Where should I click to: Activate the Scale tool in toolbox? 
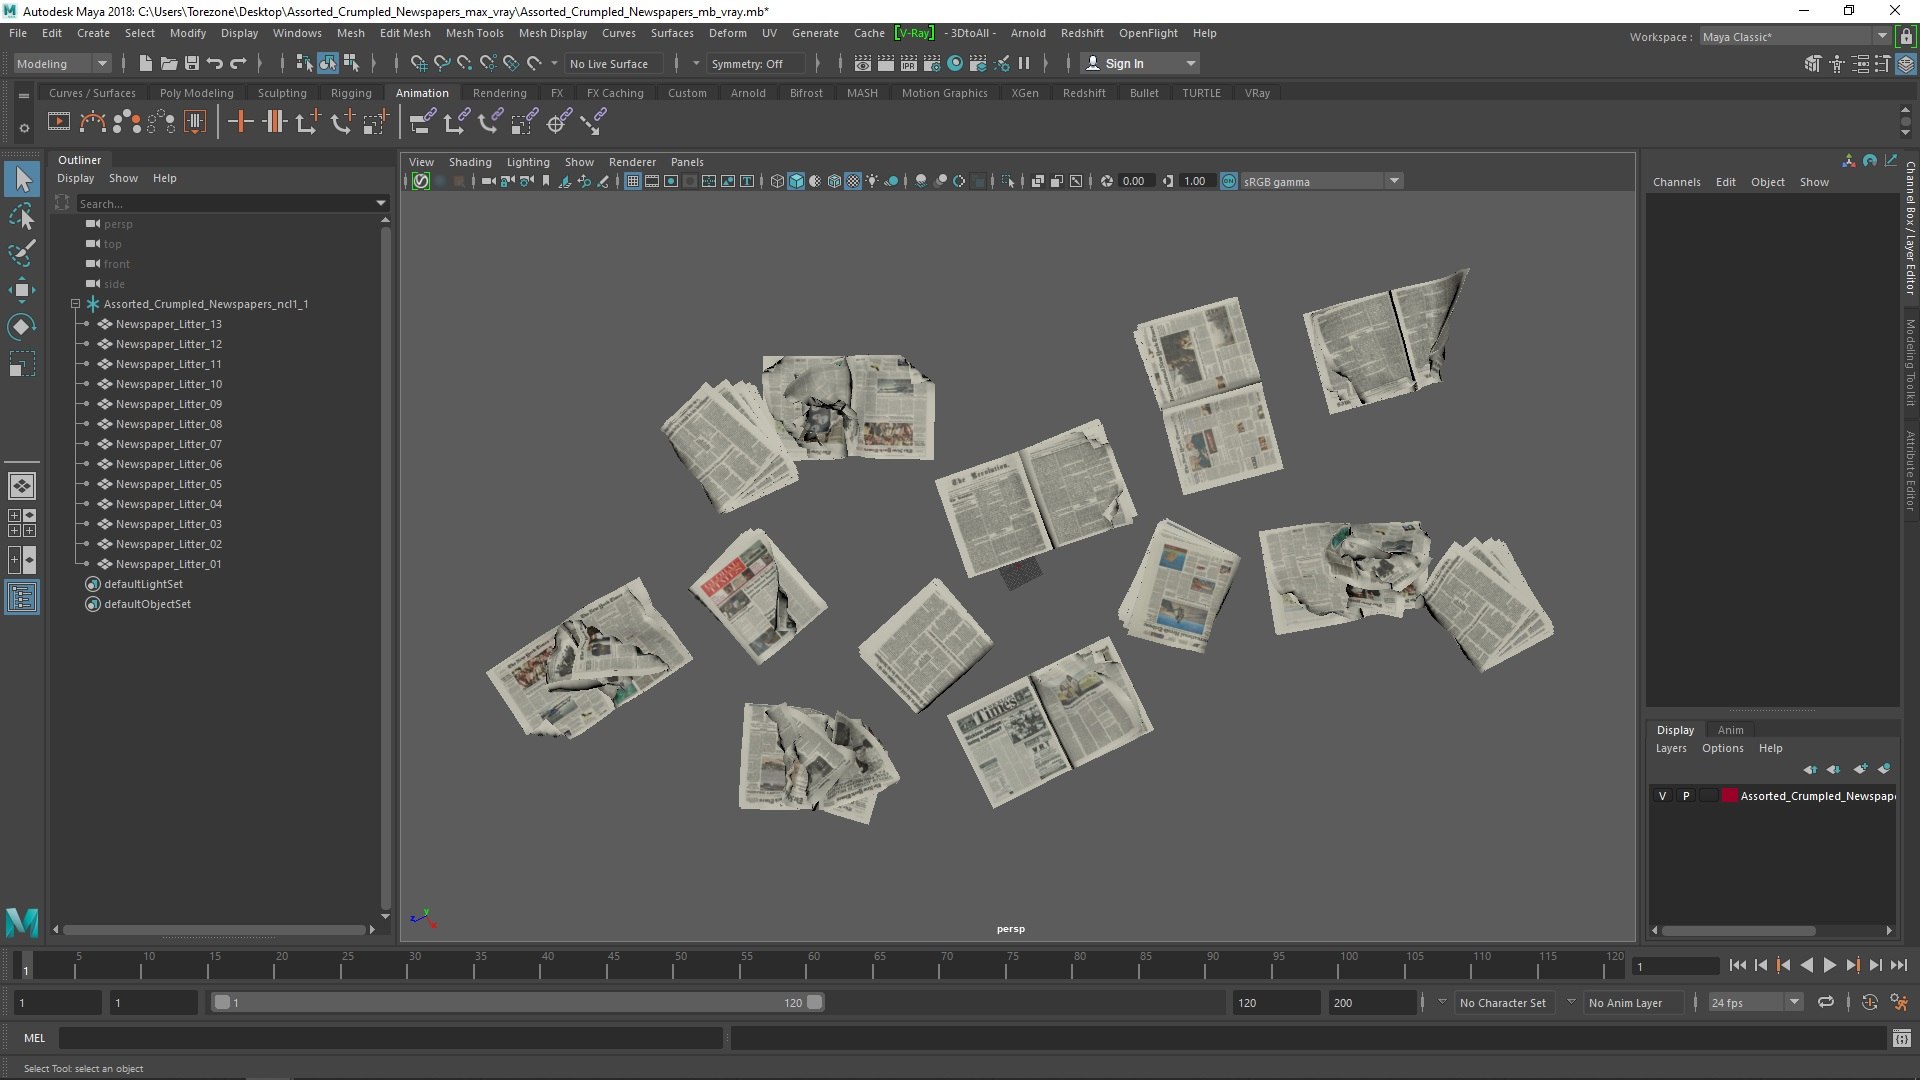click(x=22, y=364)
